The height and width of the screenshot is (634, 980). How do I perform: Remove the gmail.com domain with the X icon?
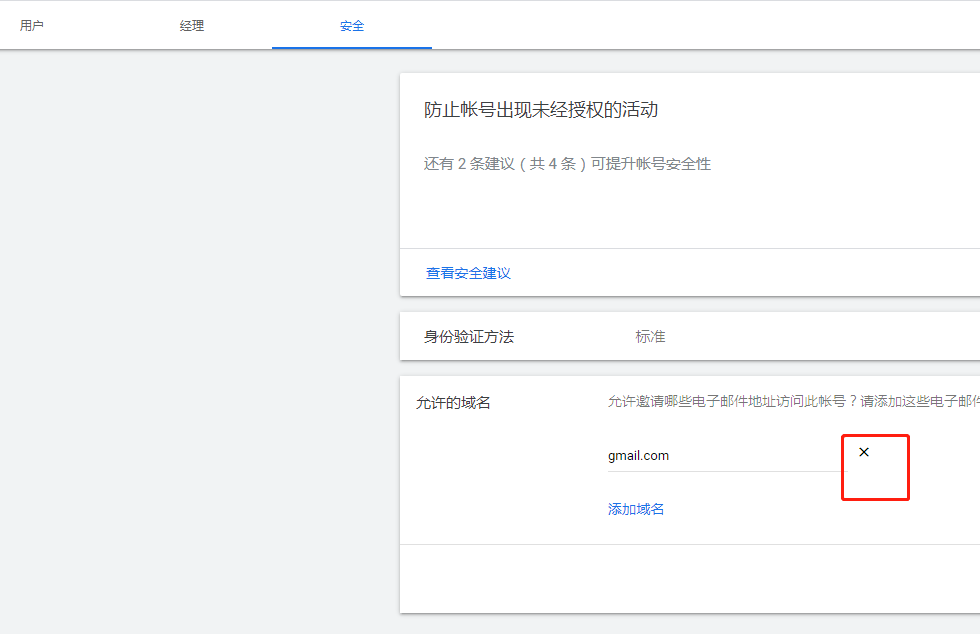tap(864, 452)
